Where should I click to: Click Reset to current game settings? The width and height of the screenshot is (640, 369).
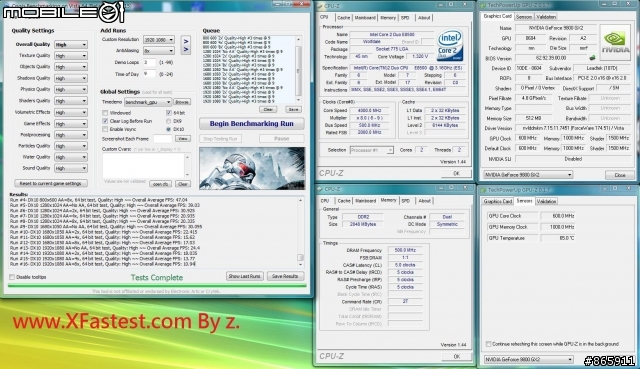click(x=51, y=183)
